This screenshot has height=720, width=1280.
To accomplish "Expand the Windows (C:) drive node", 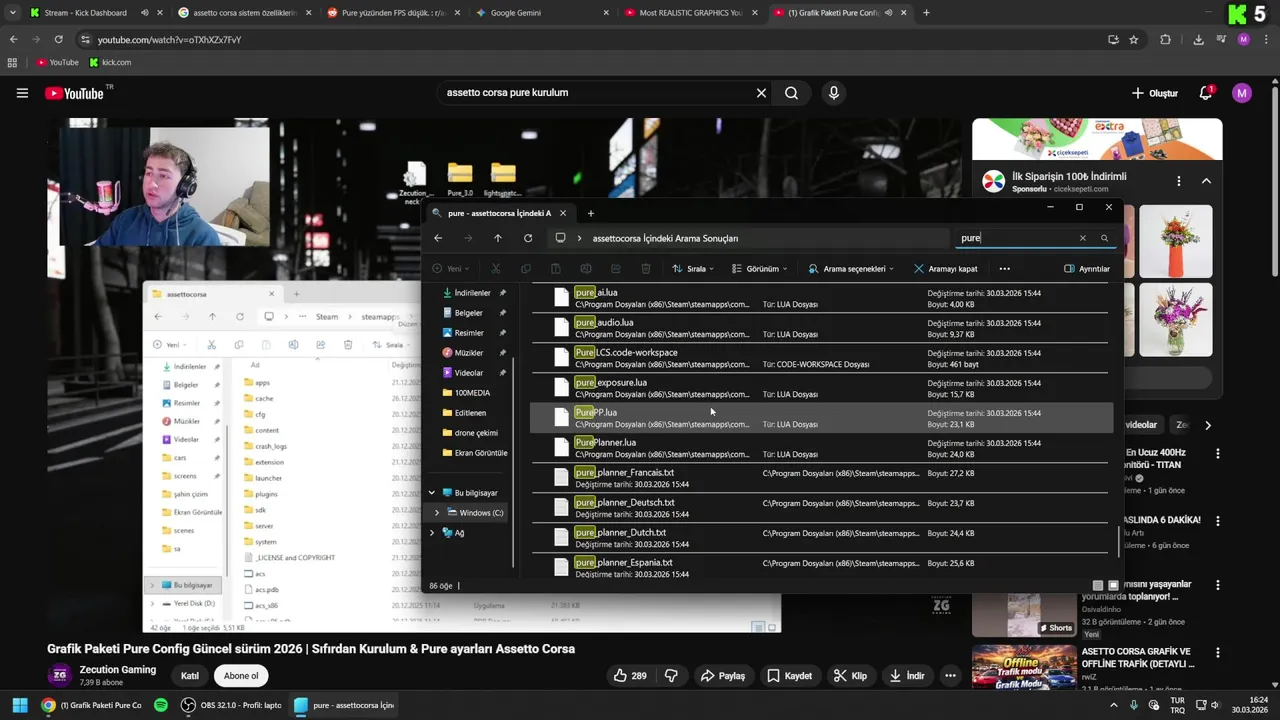I will [437, 513].
